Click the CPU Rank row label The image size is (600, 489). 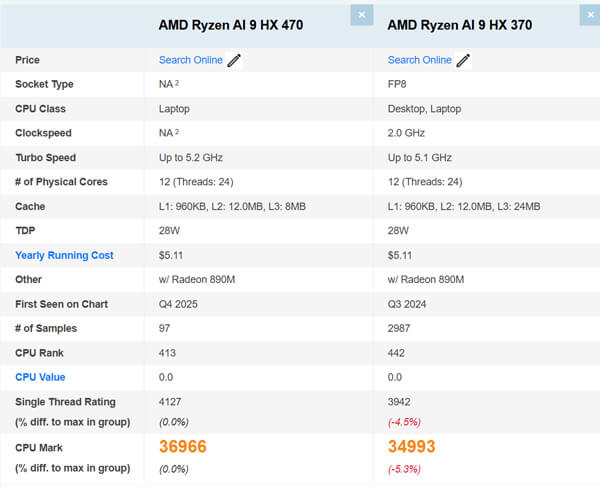[x=39, y=353]
